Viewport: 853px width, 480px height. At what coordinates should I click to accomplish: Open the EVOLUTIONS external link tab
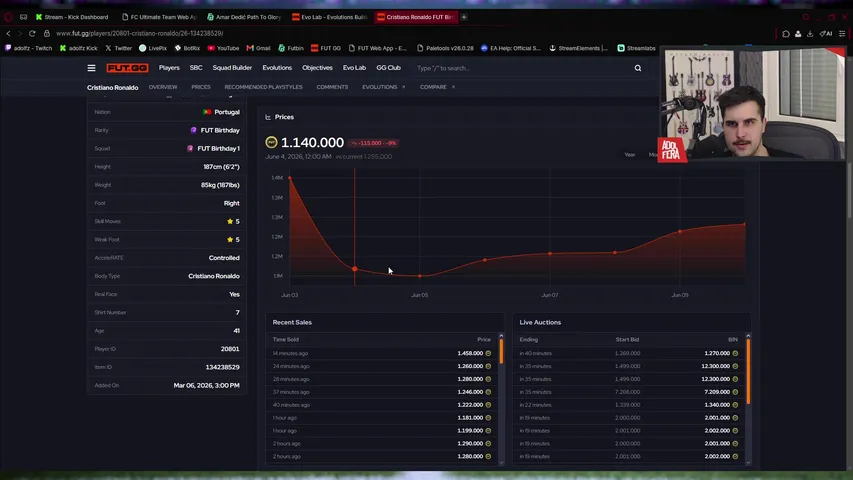click(x=384, y=87)
